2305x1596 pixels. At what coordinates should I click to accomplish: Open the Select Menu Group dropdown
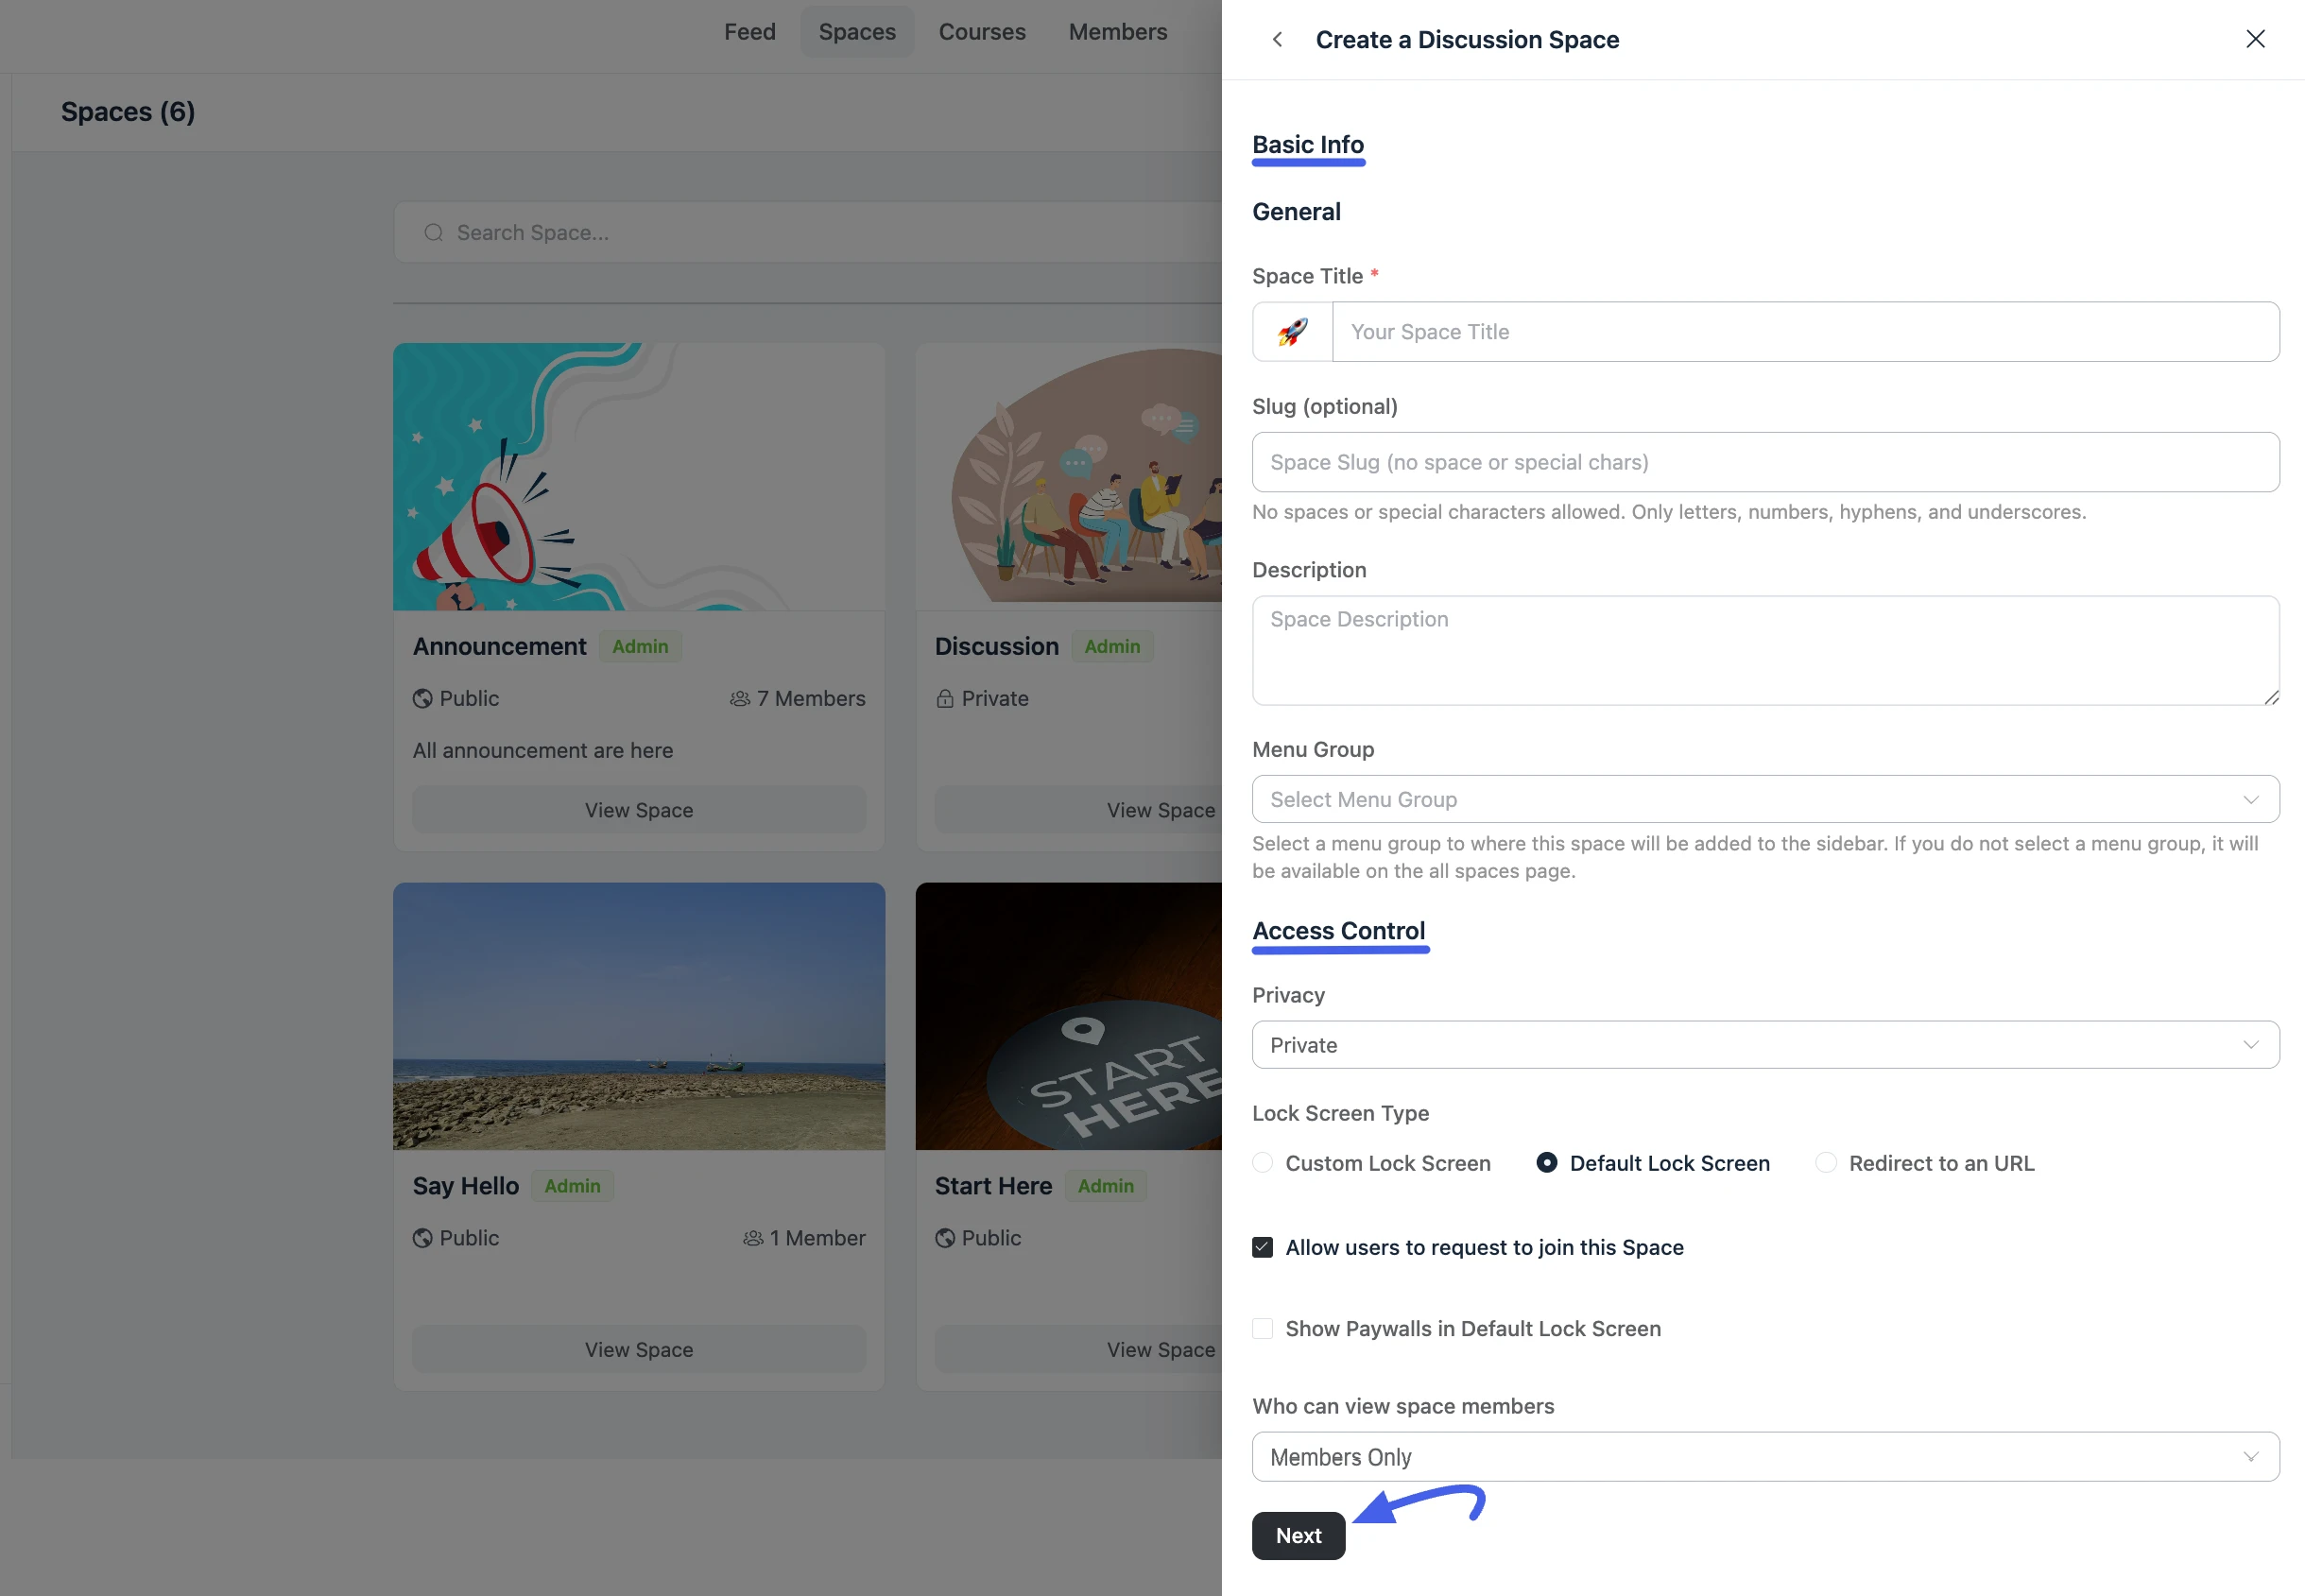coord(1765,799)
